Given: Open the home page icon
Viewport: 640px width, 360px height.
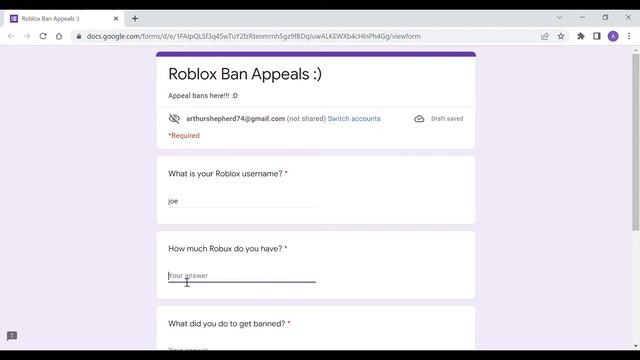Looking at the screenshot, I should click(x=59, y=36).
